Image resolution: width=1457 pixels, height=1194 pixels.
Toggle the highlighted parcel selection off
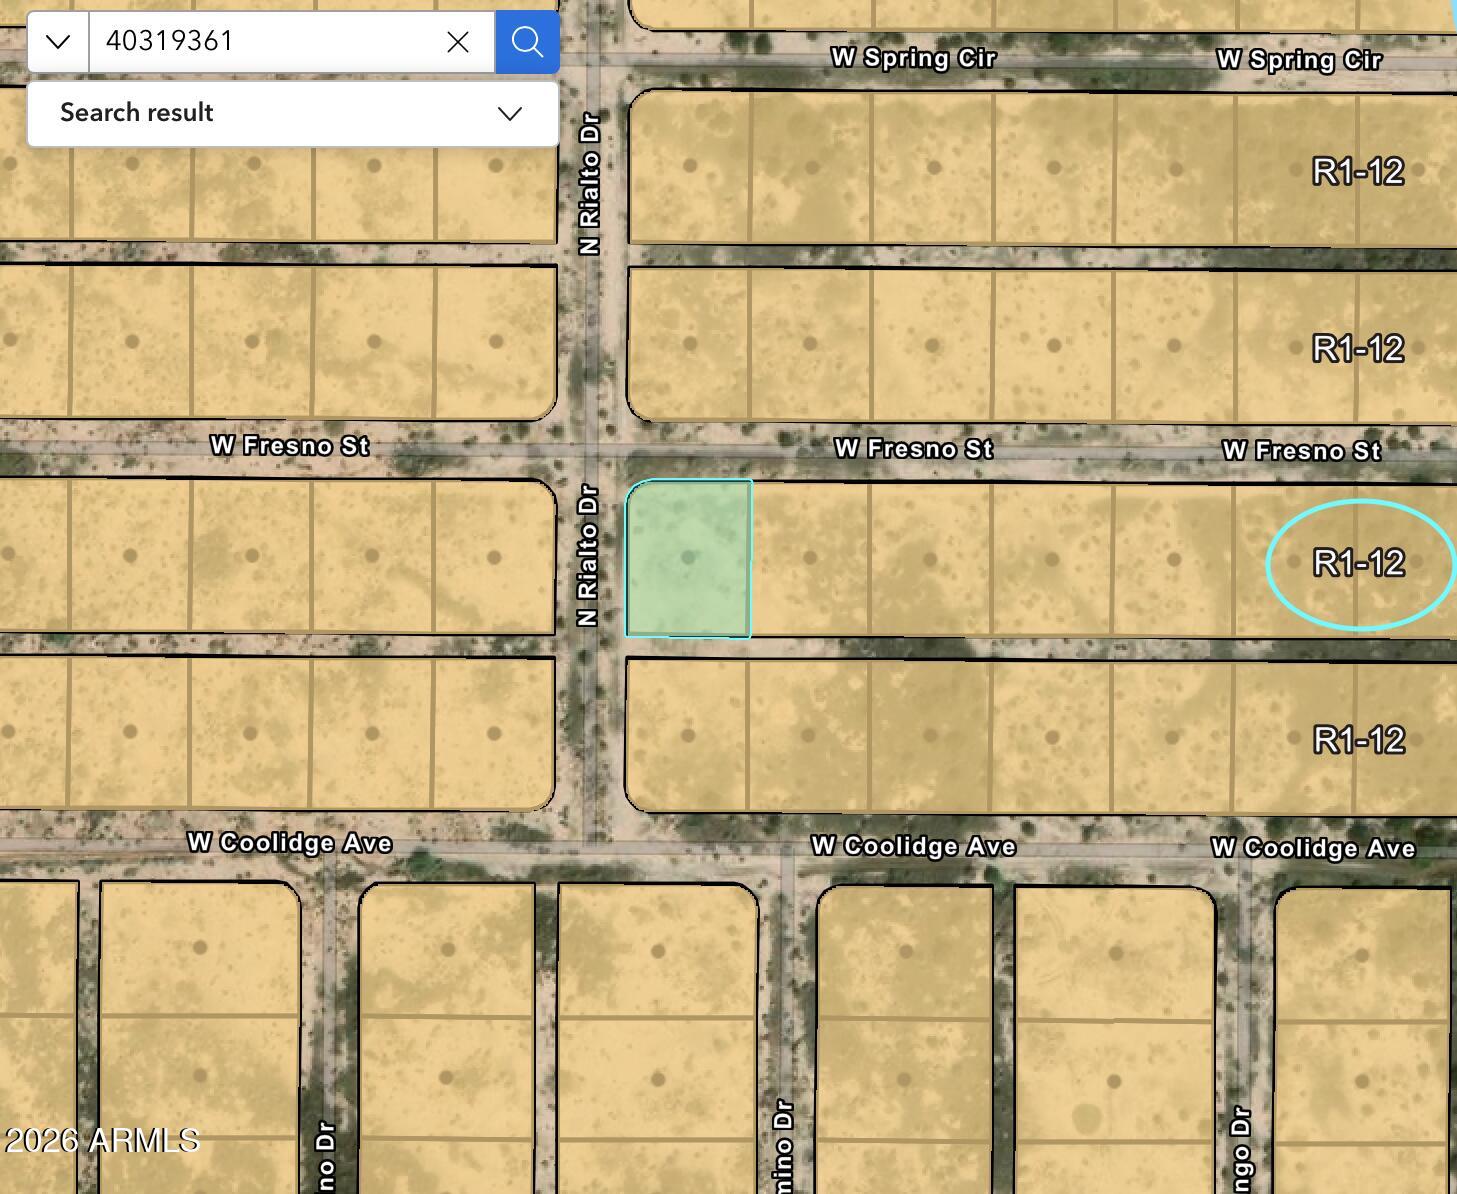688,557
